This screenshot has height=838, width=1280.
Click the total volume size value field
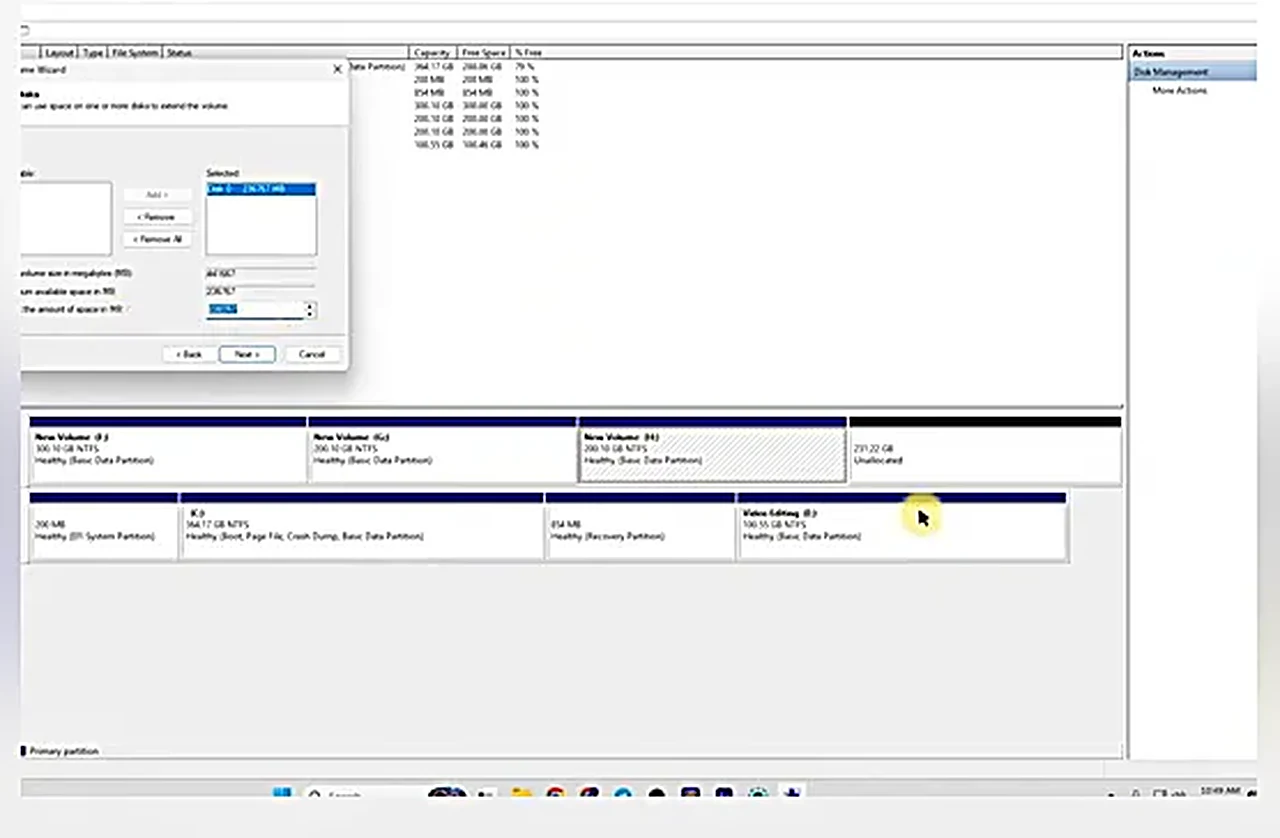point(260,273)
